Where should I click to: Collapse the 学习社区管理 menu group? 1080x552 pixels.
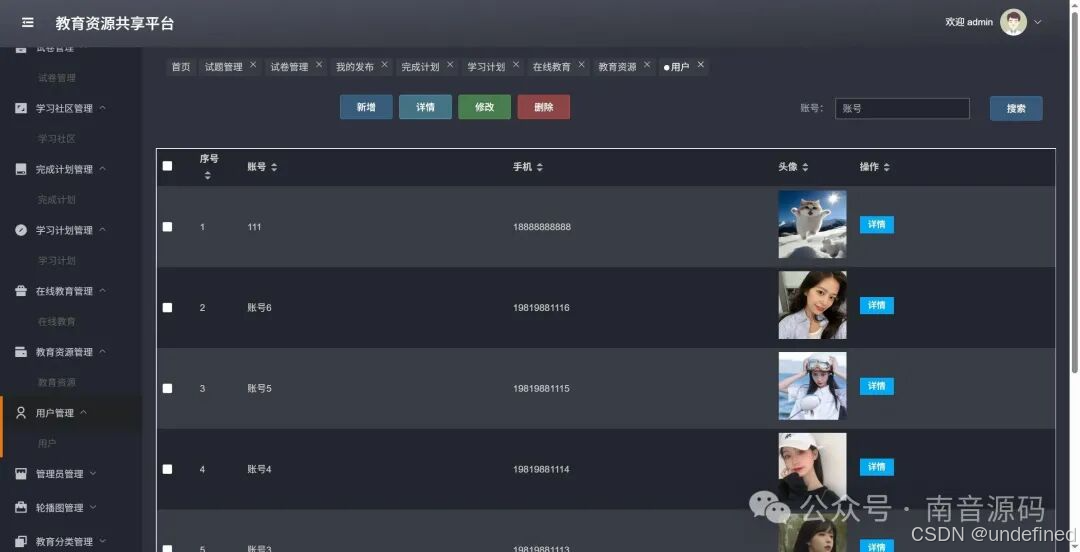point(103,108)
